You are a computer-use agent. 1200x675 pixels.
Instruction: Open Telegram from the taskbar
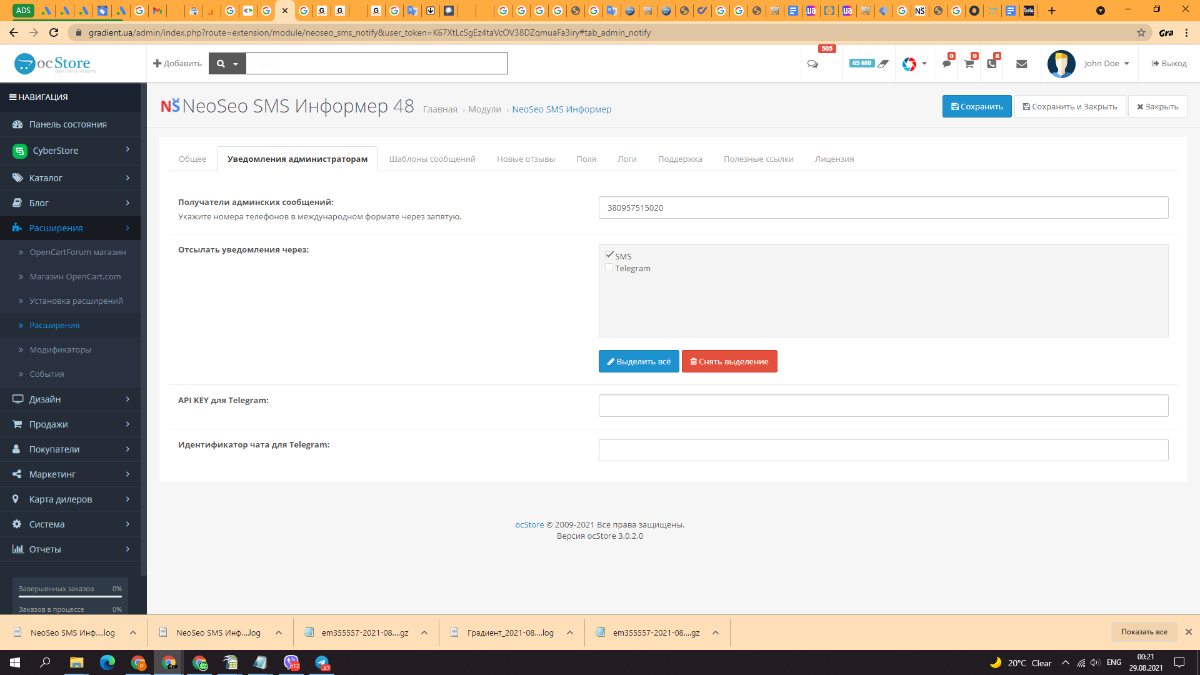[322, 662]
